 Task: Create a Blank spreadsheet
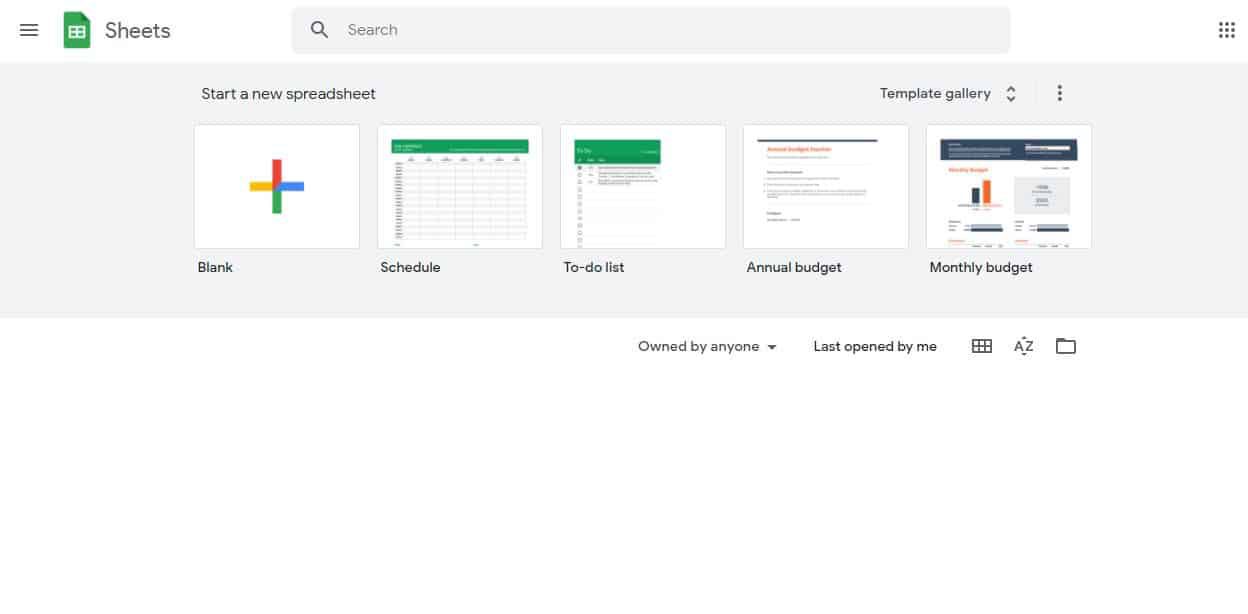pyautogui.click(x=277, y=186)
